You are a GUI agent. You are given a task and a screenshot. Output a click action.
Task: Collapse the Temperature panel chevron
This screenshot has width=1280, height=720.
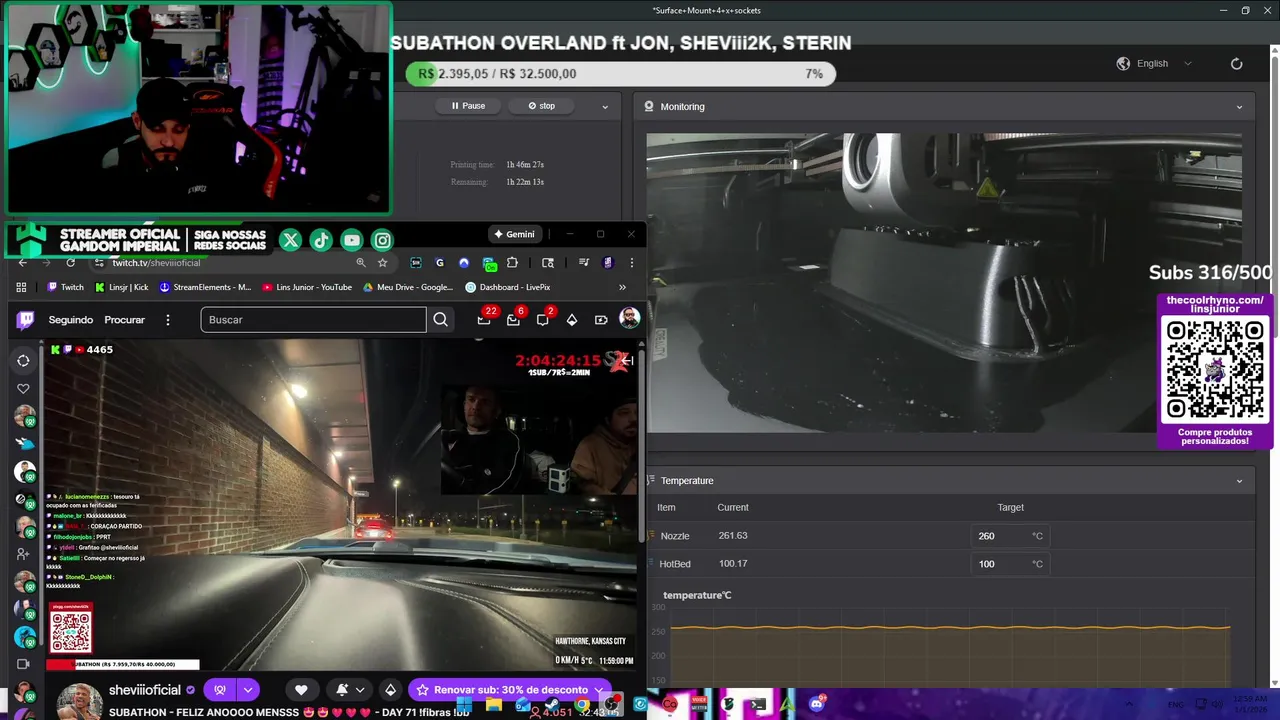pyautogui.click(x=1239, y=481)
